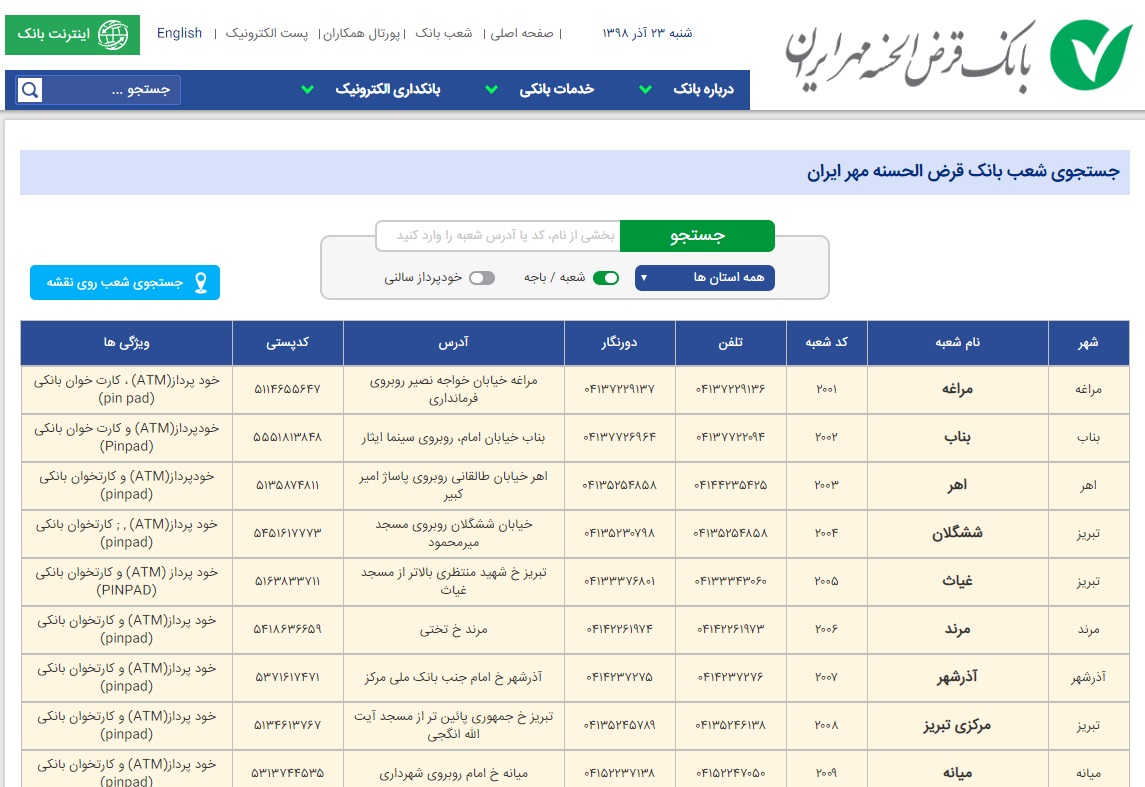Focus the branch name/code search field

[498, 236]
